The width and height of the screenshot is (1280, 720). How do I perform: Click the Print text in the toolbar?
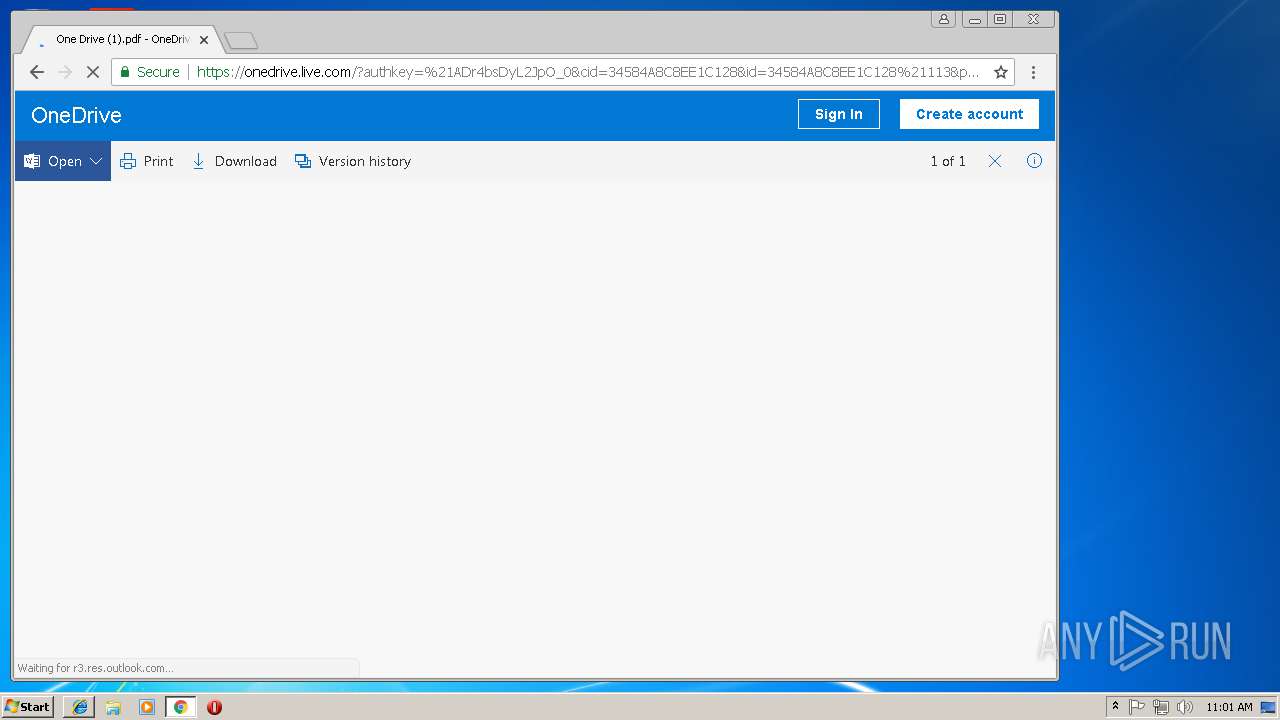tap(158, 161)
